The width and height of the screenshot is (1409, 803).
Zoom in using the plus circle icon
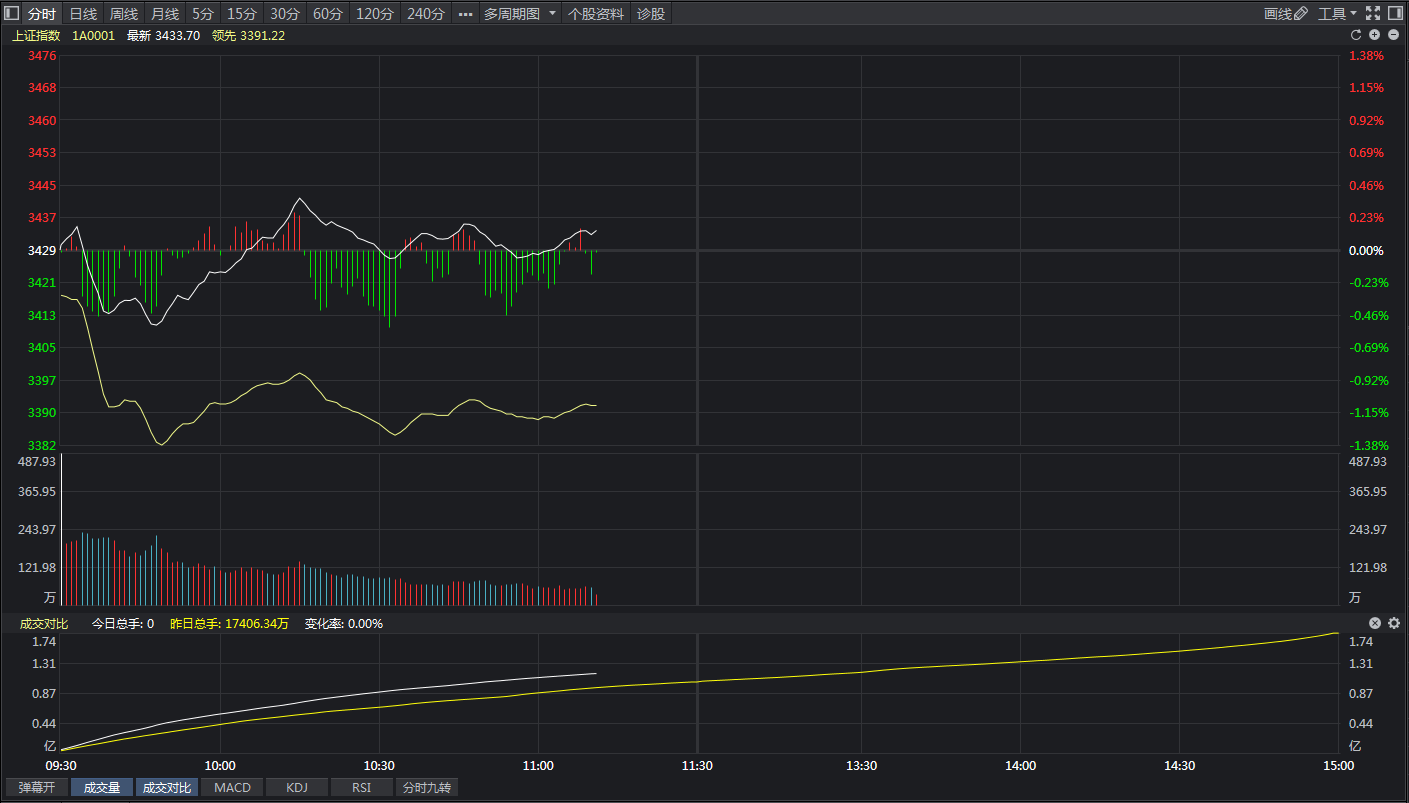point(1375,35)
